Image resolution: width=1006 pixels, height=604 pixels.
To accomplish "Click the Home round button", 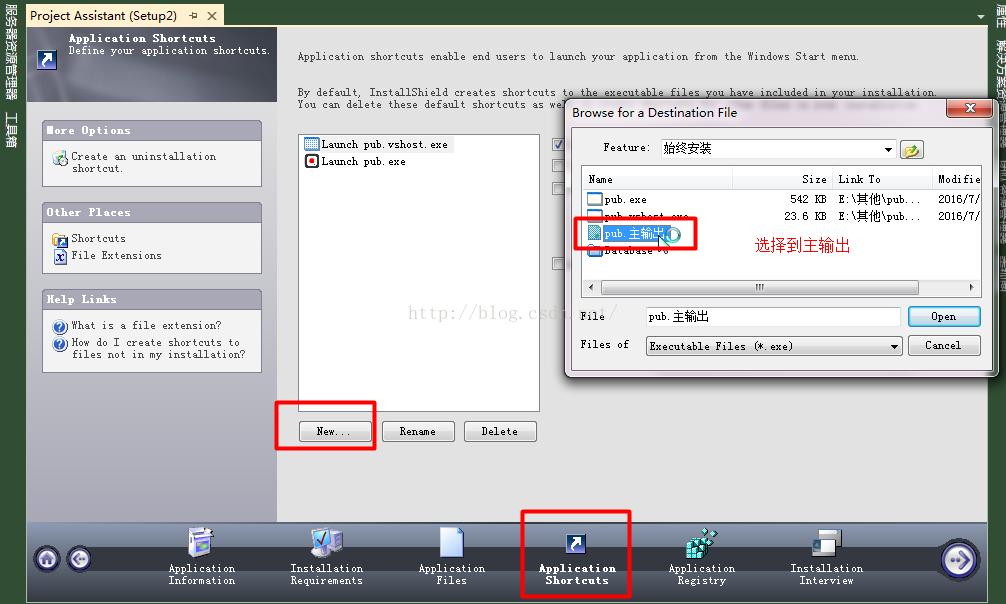I will click(47, 559).
